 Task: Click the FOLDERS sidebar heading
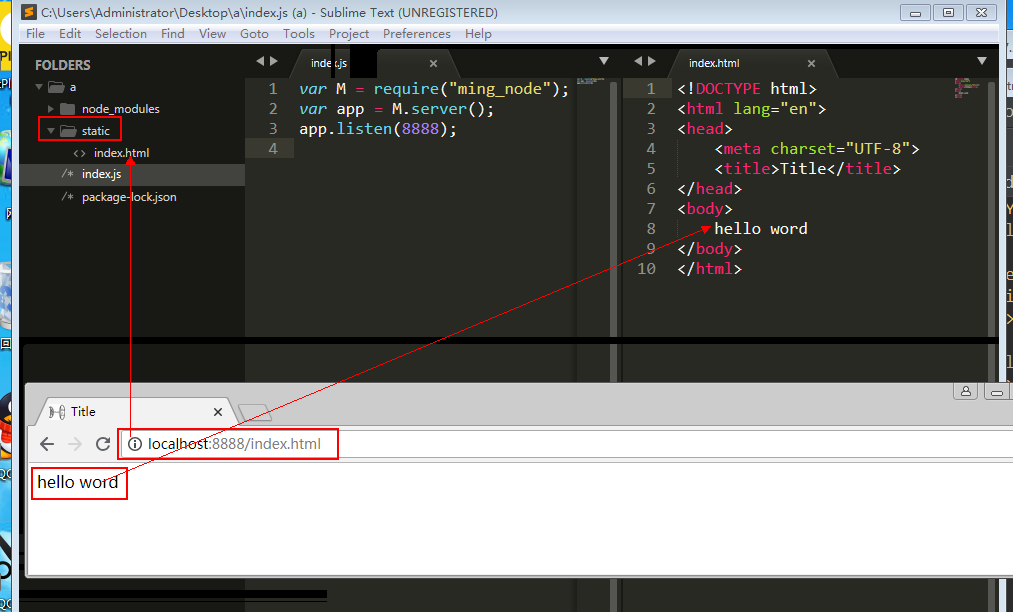(x=63, y=65)
